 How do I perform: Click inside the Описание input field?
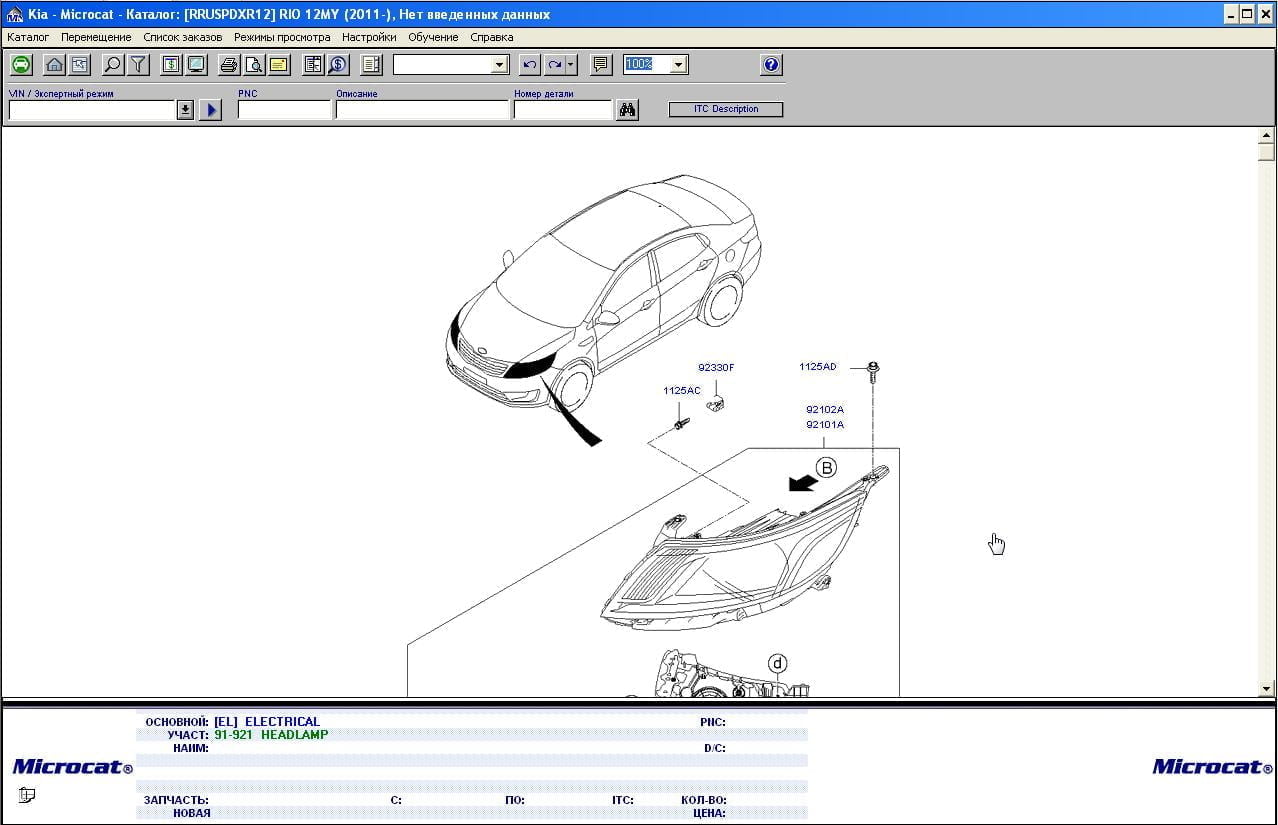coord(422,110)
